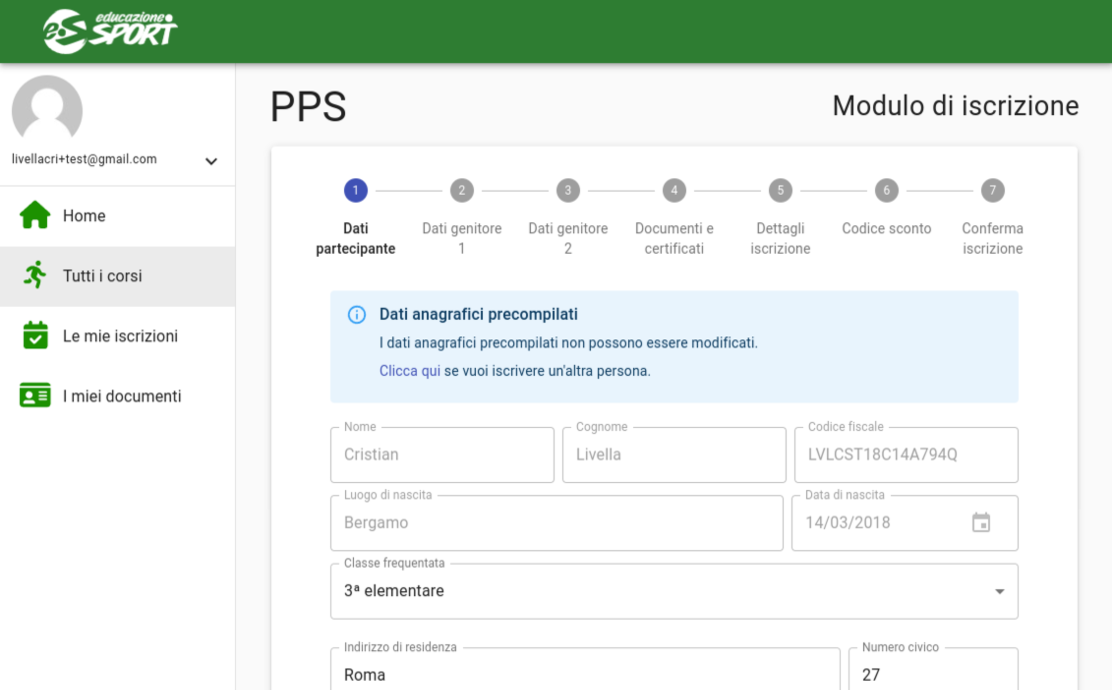Click the Indirizzo di residenza field

585,675
